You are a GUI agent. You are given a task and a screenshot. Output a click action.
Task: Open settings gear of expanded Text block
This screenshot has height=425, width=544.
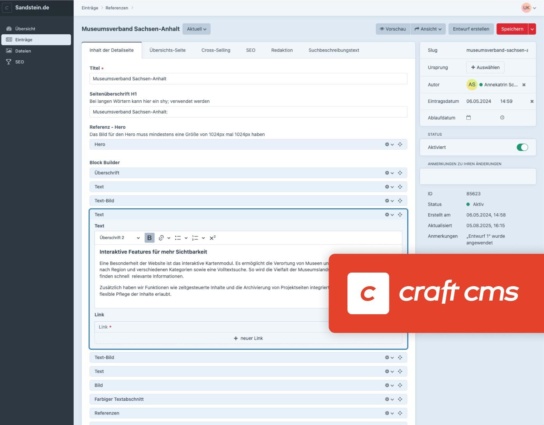tap(389, 215)
